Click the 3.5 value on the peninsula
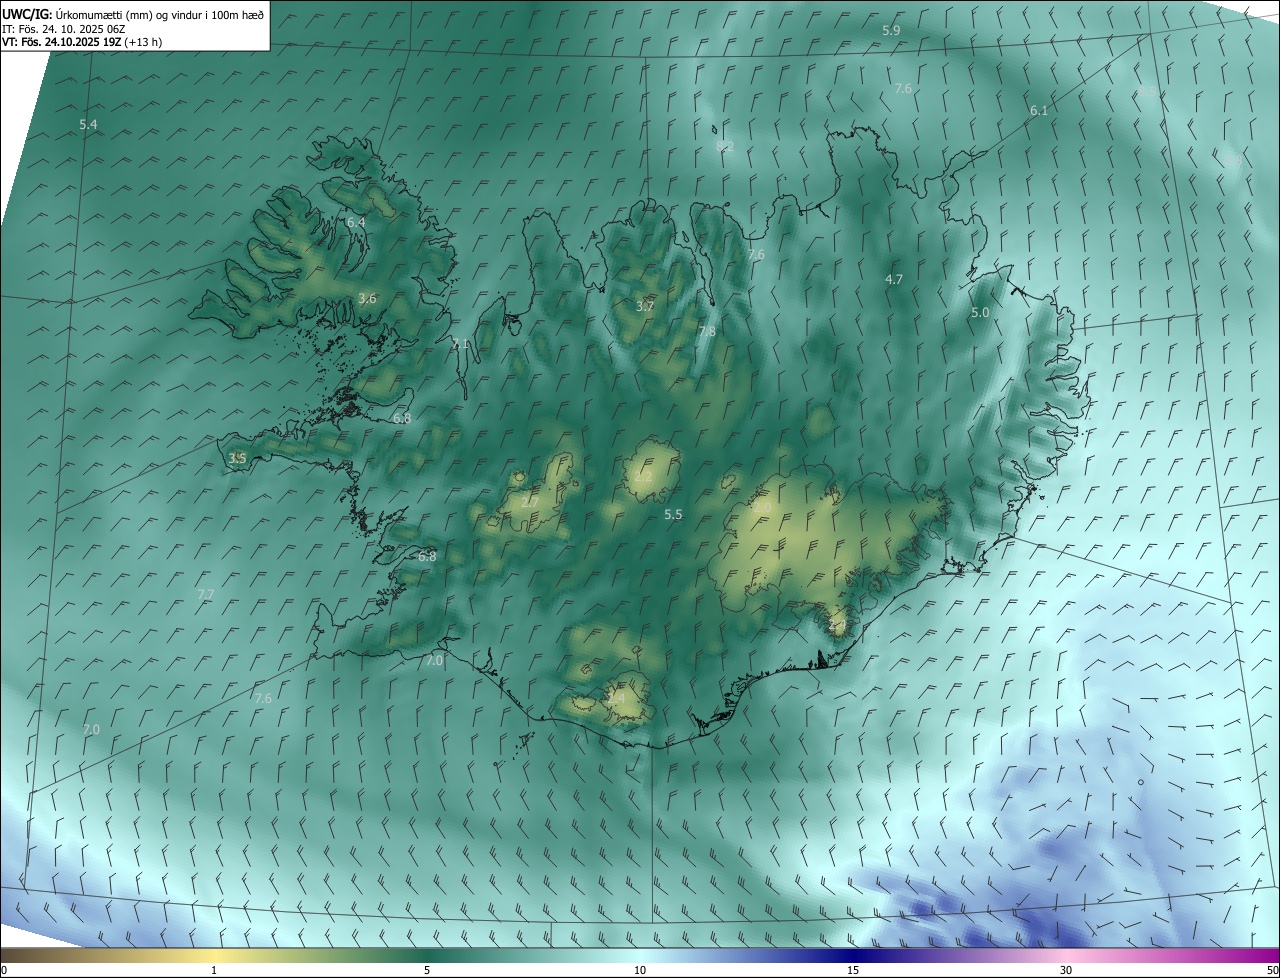This screenshot has height=978, width=1280. coord(237,459)
